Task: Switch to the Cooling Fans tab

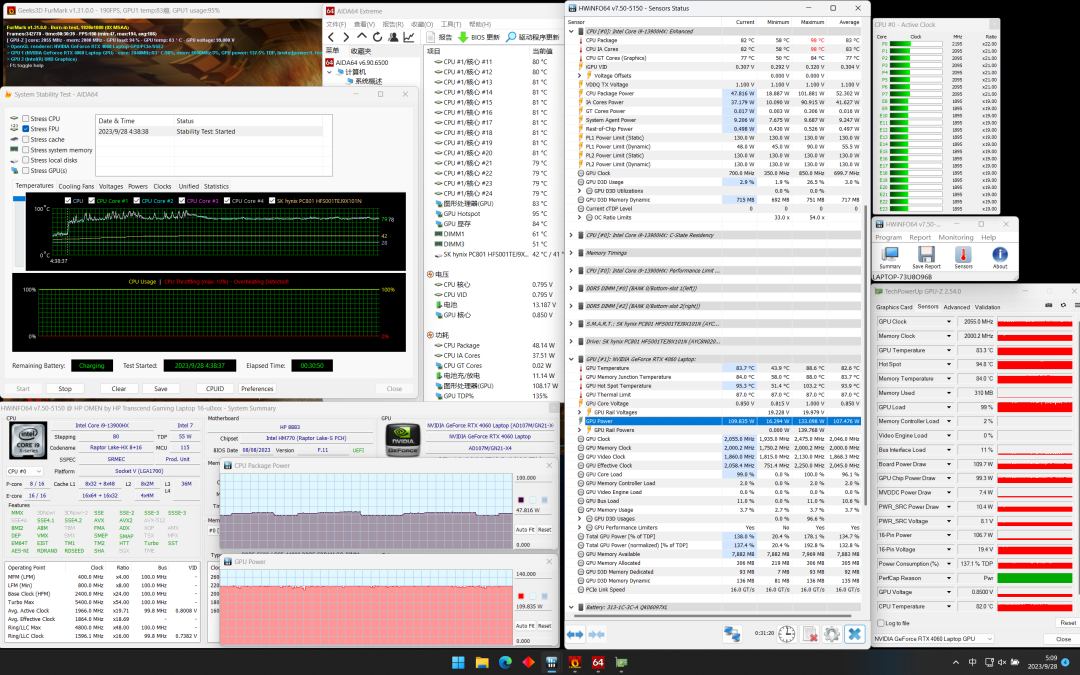Action: [x=76, y=186]
